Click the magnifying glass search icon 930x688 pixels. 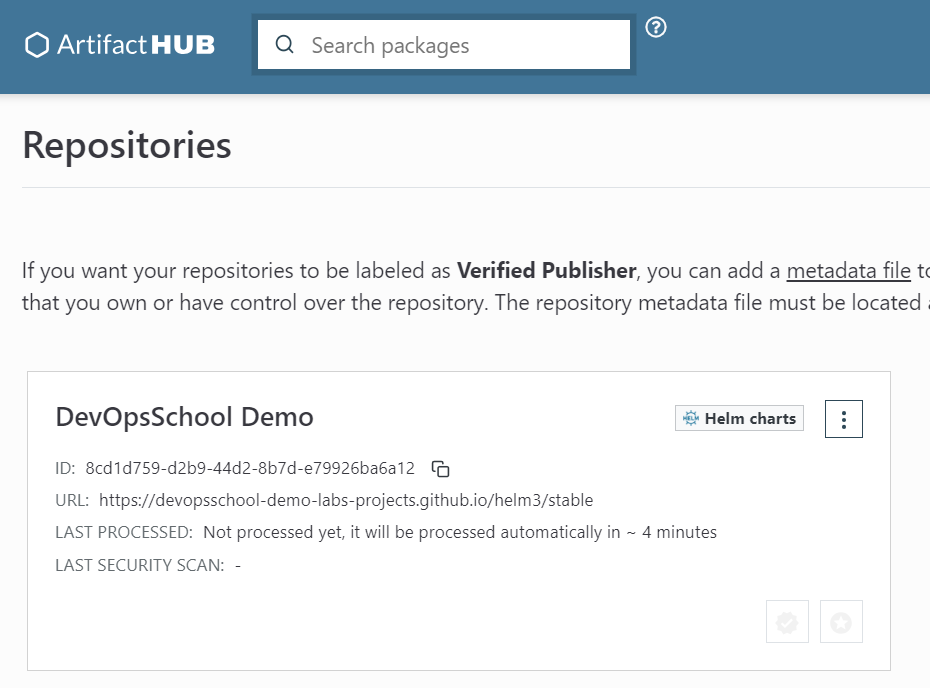click(285, 45)
